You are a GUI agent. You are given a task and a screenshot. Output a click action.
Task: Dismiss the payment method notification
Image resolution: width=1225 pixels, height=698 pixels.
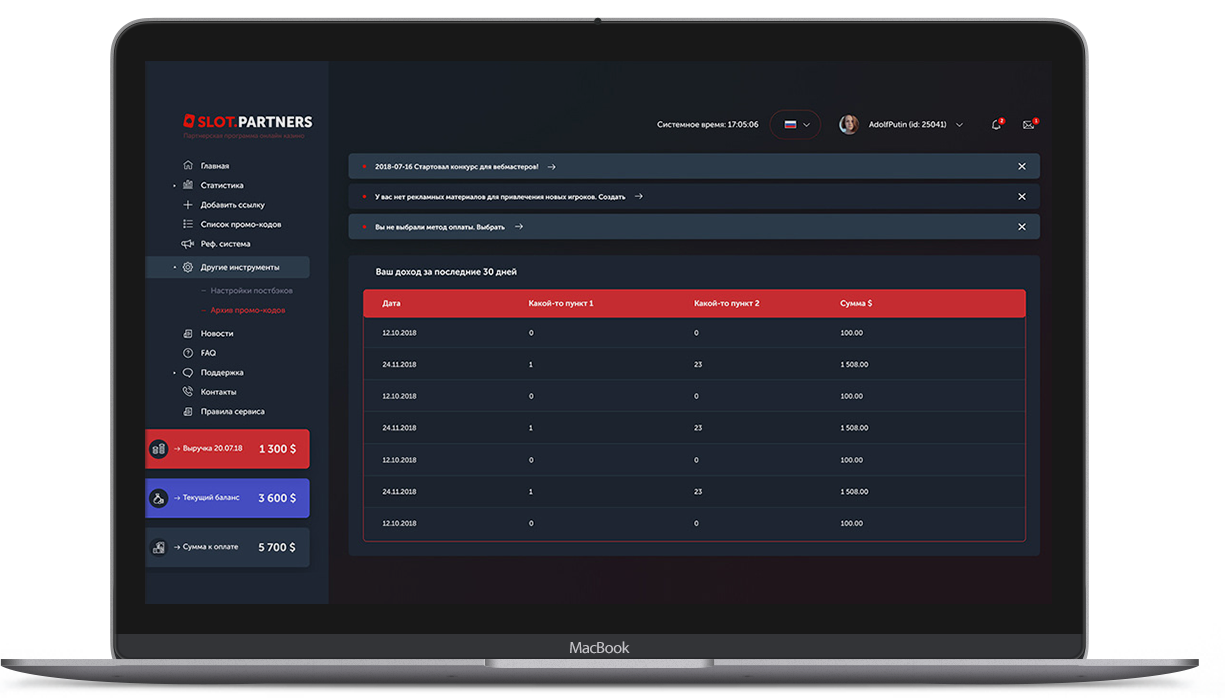1021,227
